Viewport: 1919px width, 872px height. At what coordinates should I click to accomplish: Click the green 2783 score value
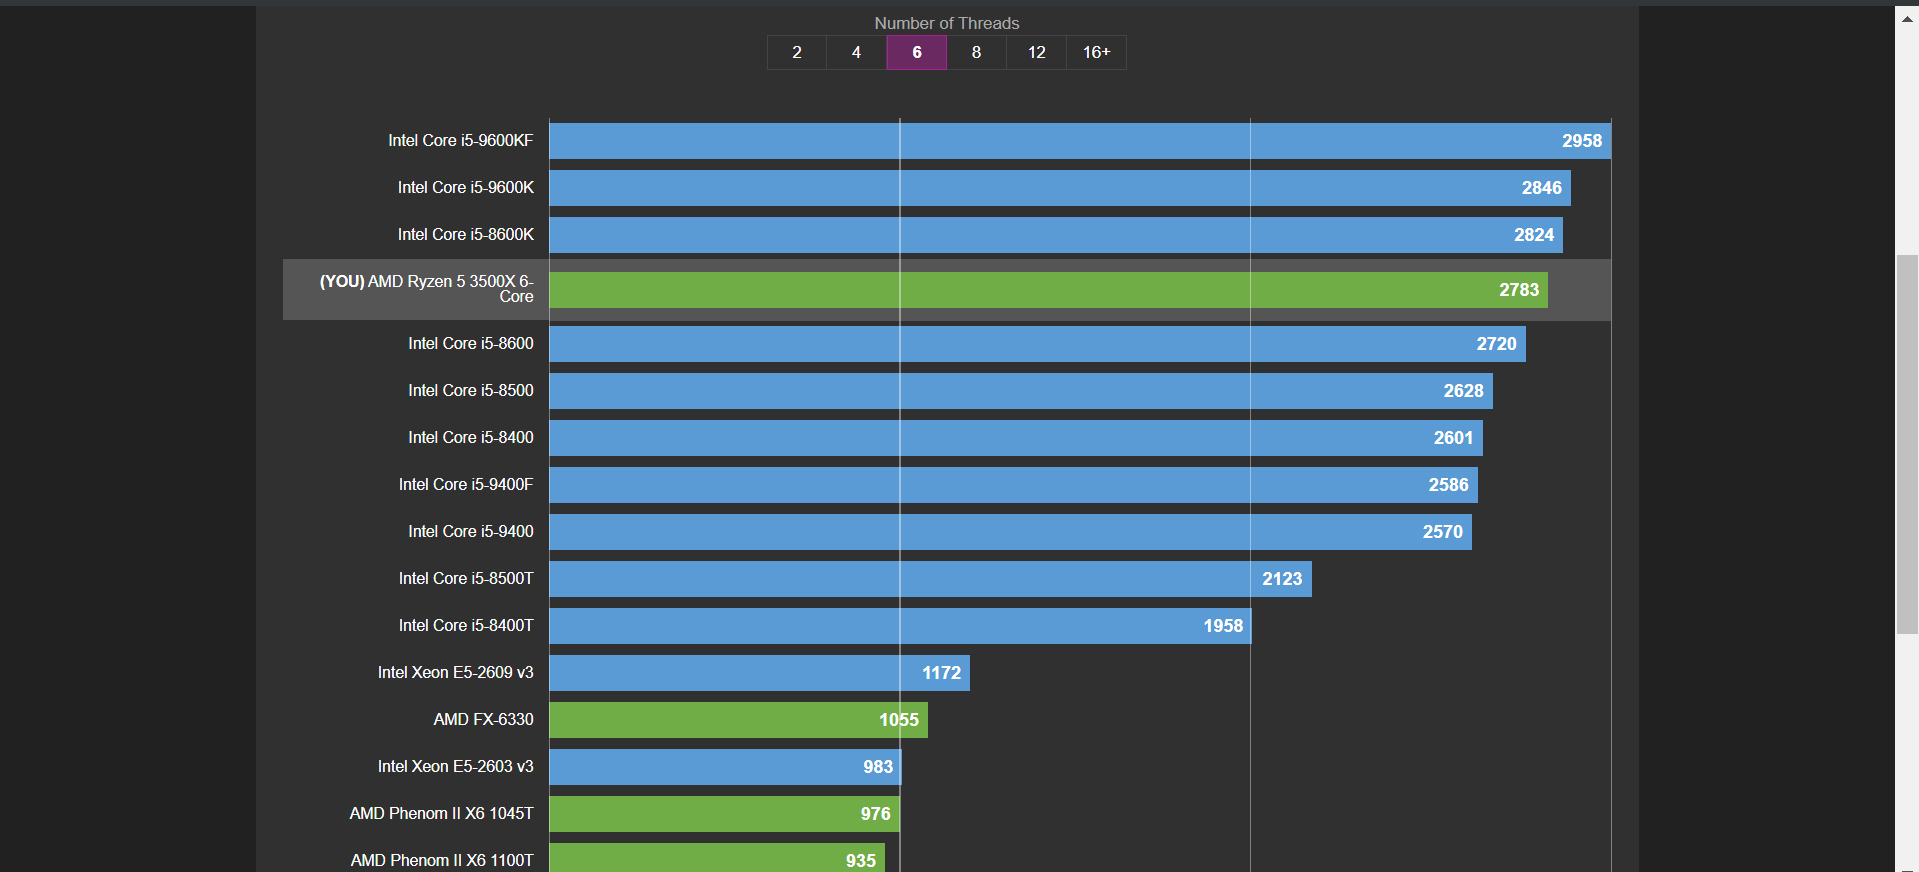click(x=1519, y=290)
